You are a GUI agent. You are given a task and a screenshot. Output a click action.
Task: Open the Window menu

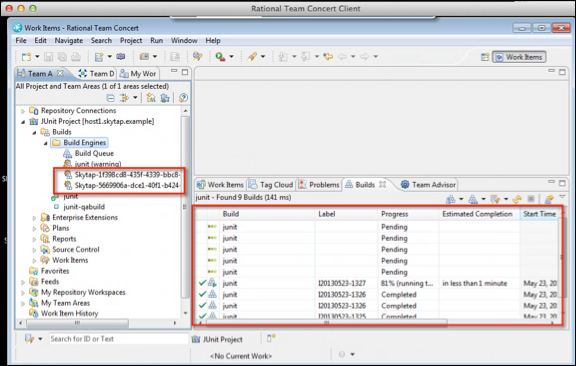click(184, 40)
